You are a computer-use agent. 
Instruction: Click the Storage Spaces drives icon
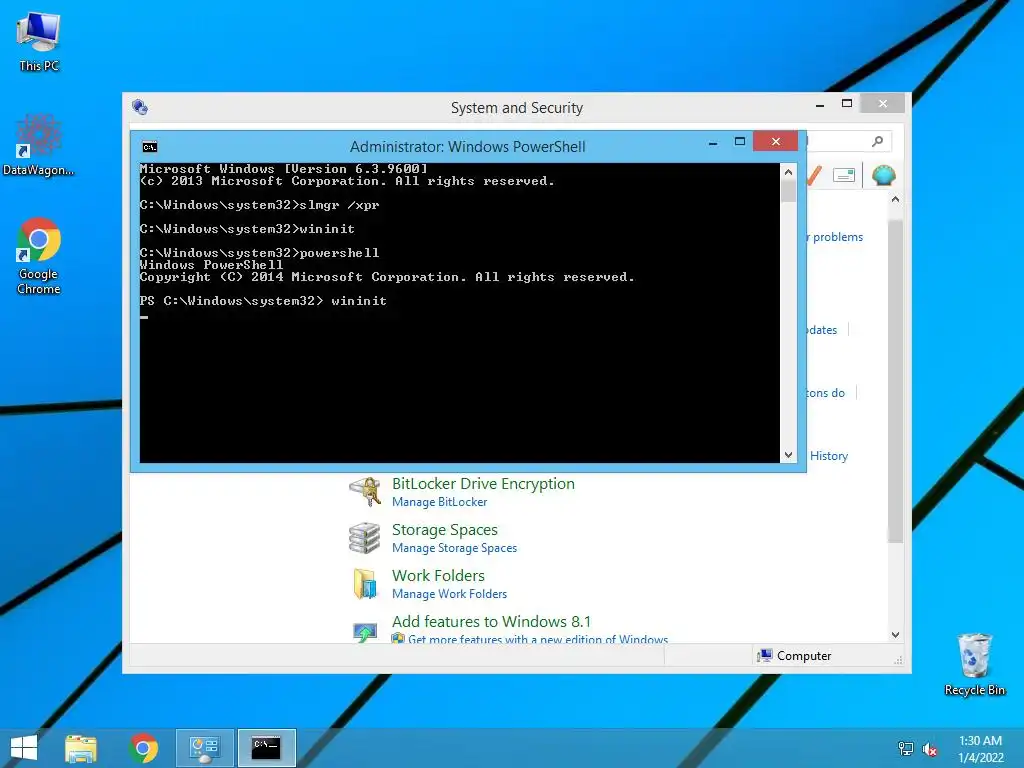pos(364,537)
